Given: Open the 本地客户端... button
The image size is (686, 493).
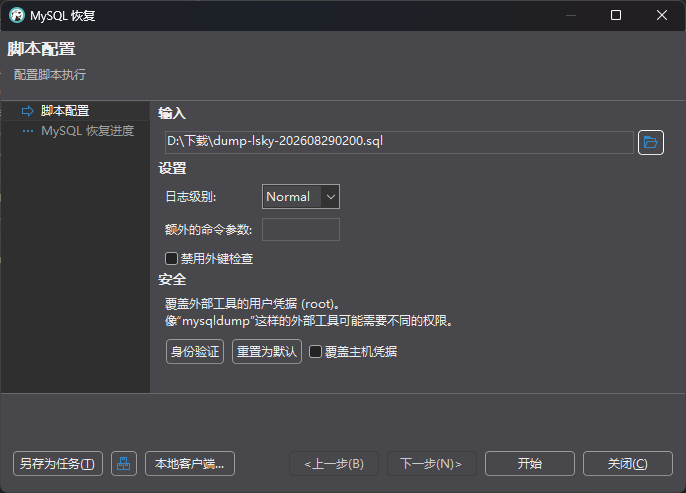Looking at the screenshot, I should click(190, 464).
